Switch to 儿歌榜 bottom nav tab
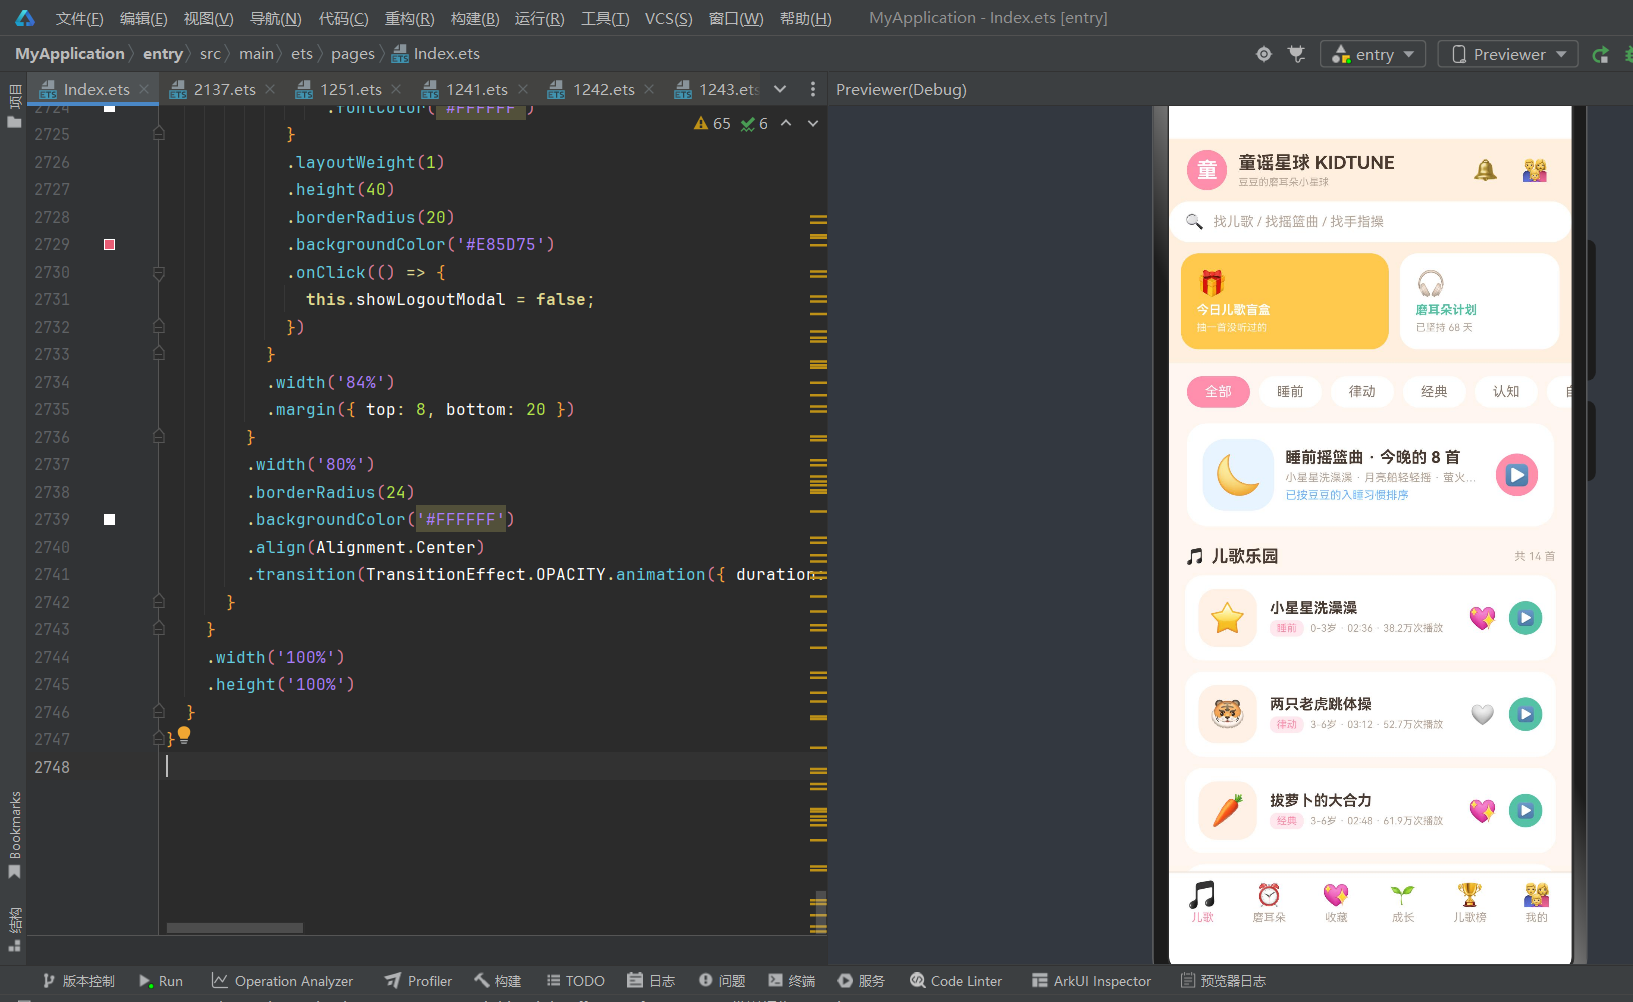Image resolution: width=1633 pixels, height=1002 pixels. 1470,902
